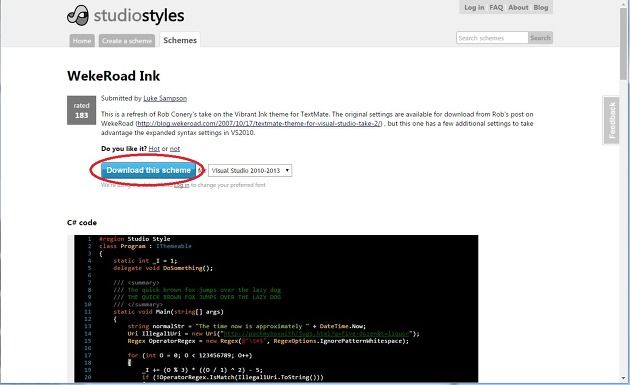
Task: Open the Create a scheme tab
Action: [x=127, y=41]
